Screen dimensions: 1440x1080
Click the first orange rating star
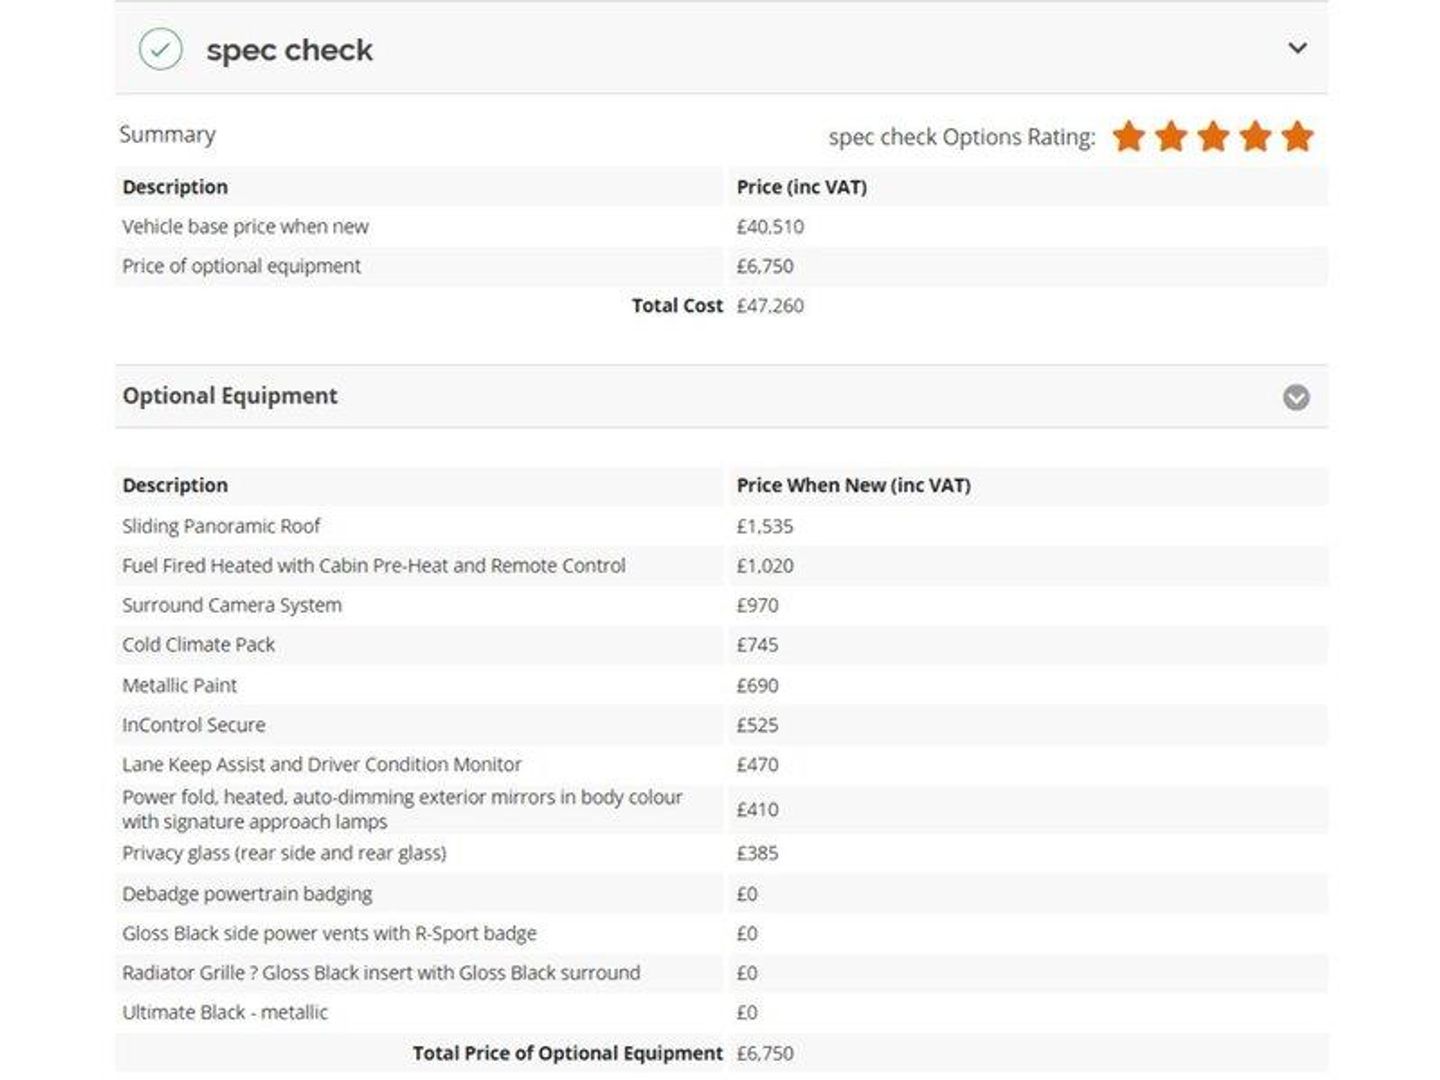pos(1129,136)
